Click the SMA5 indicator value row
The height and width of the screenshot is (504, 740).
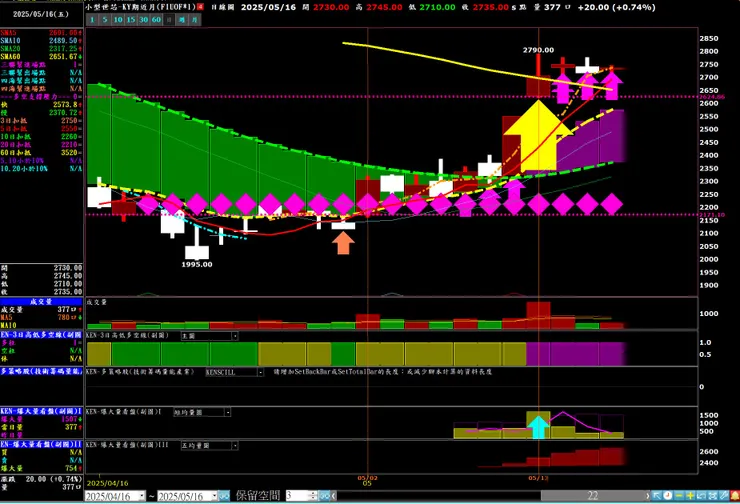42,33
